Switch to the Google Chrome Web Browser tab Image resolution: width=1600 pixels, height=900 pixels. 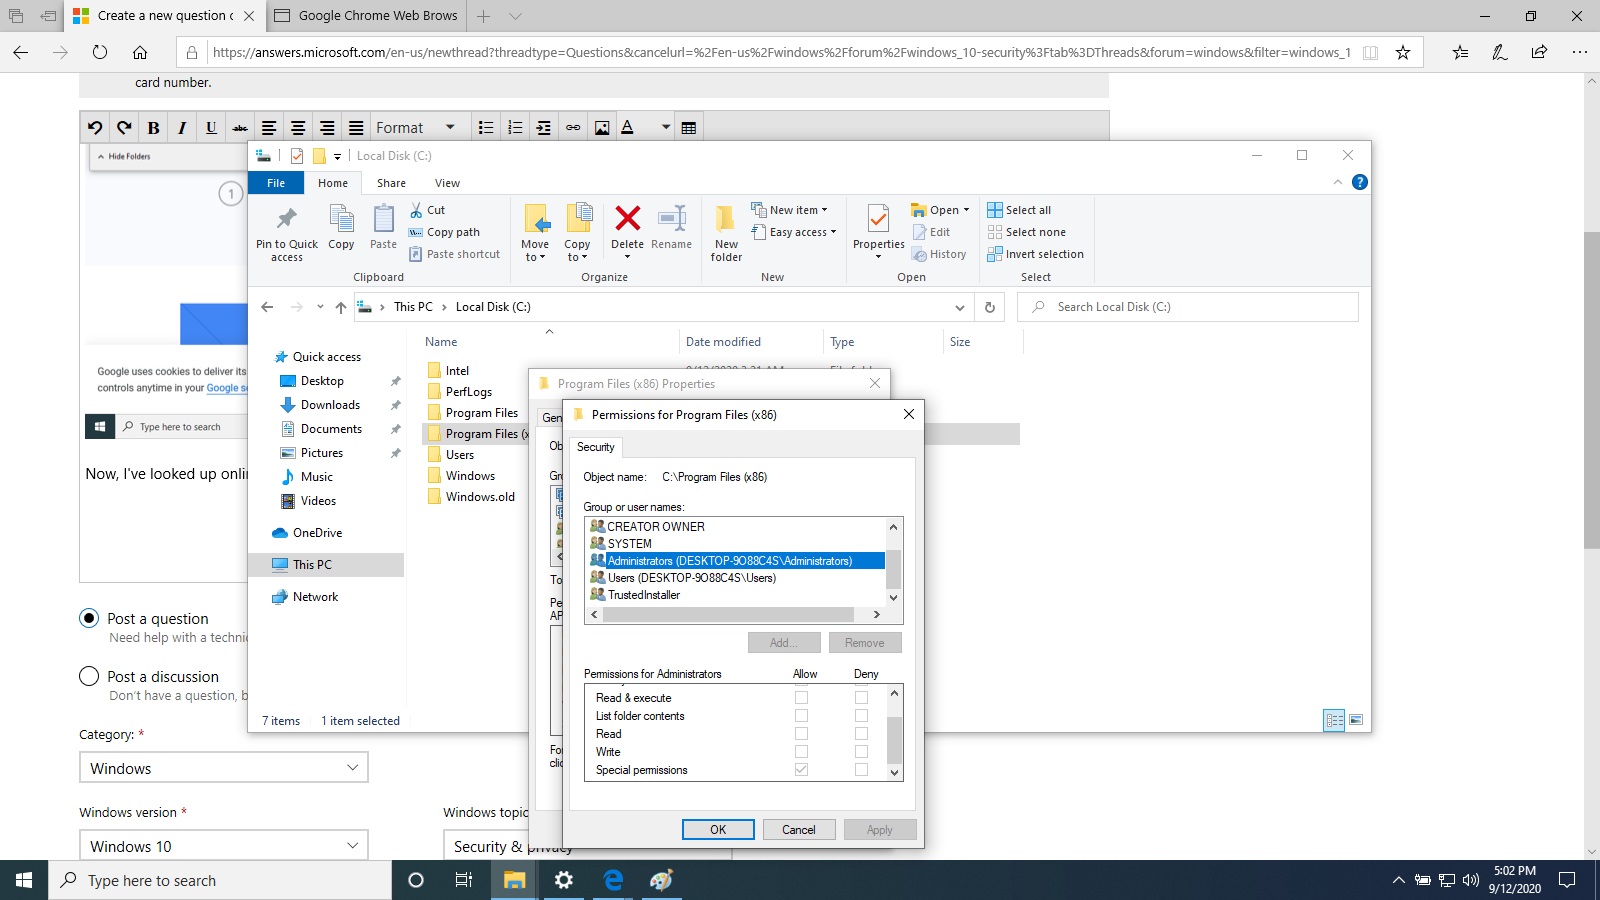[x=366, y=16]
